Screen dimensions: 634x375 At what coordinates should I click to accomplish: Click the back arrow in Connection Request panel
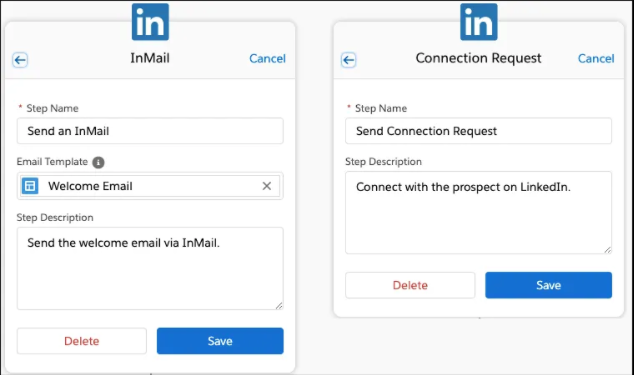click(x=348, y=60)
